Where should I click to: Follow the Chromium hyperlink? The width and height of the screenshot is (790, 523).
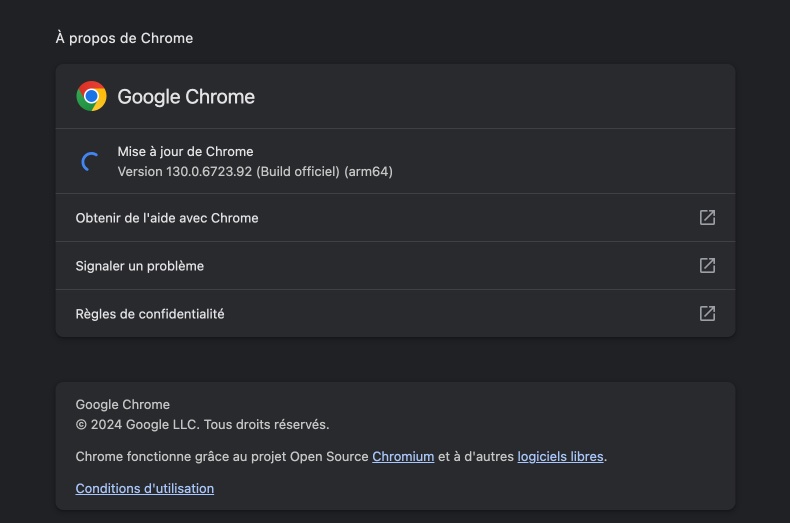click(x=403, y=456)
